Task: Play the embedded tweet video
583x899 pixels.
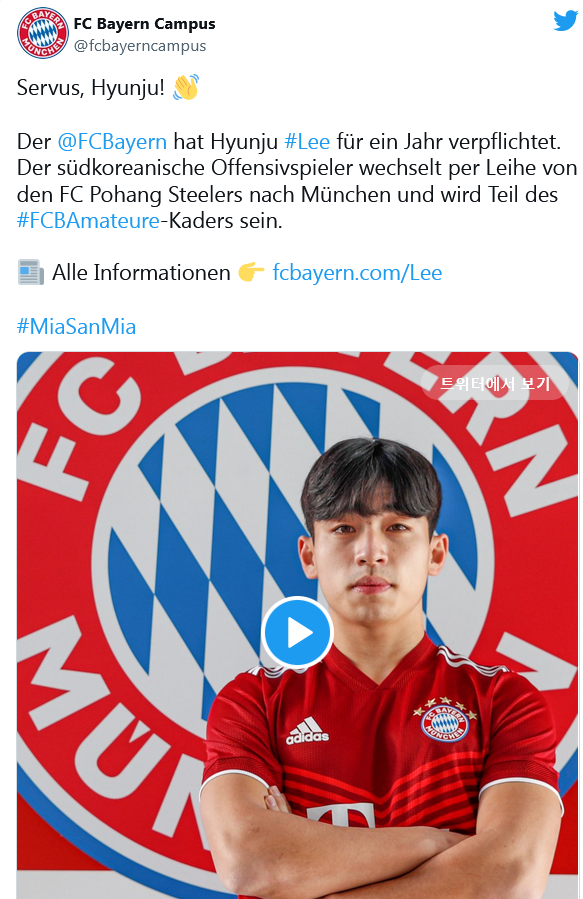Action: (x=297, y=632)
